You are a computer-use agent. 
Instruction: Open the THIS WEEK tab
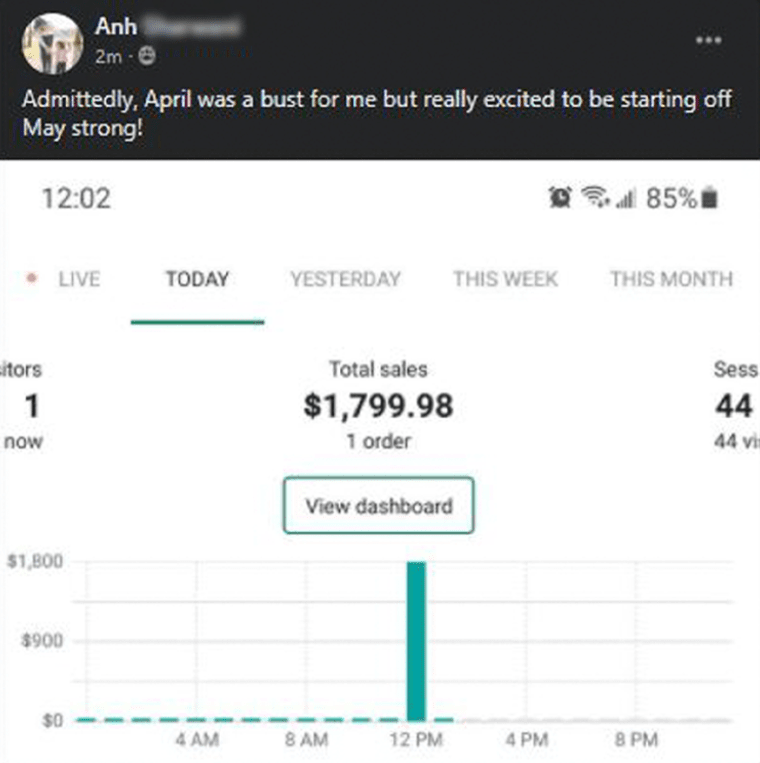click(x=506, y=279)
